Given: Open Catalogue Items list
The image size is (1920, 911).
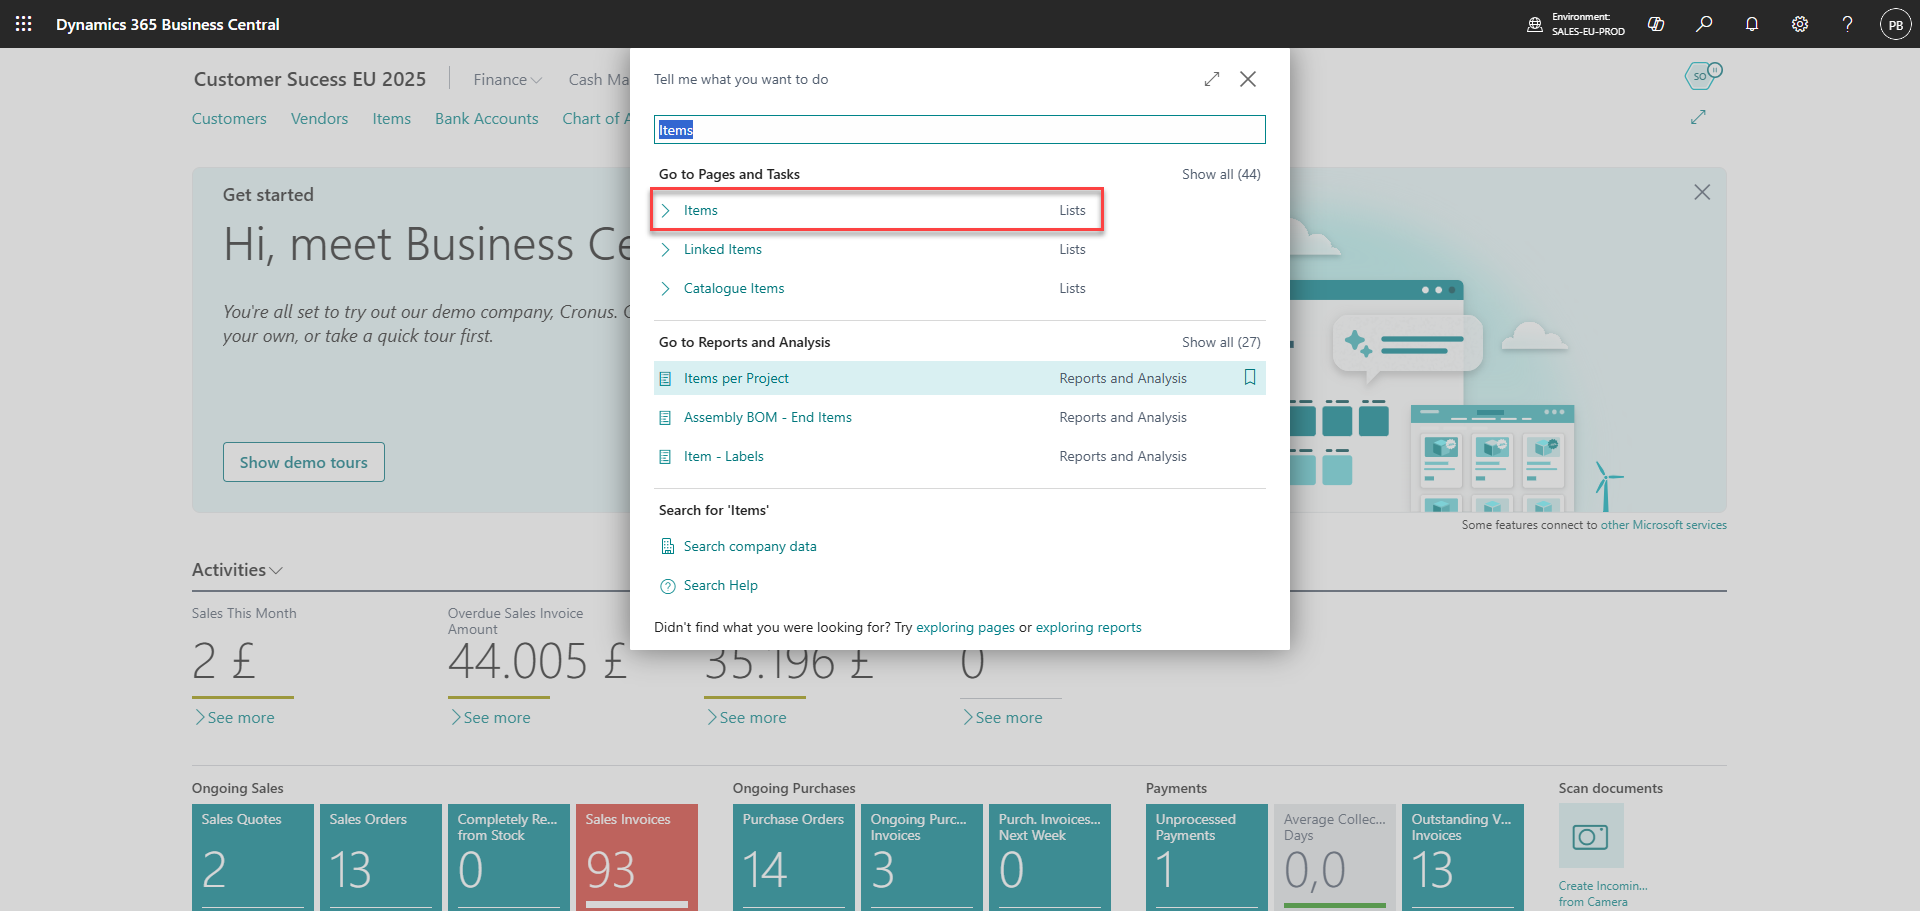Looking at the screenshot, I should [x=734, y=288].
